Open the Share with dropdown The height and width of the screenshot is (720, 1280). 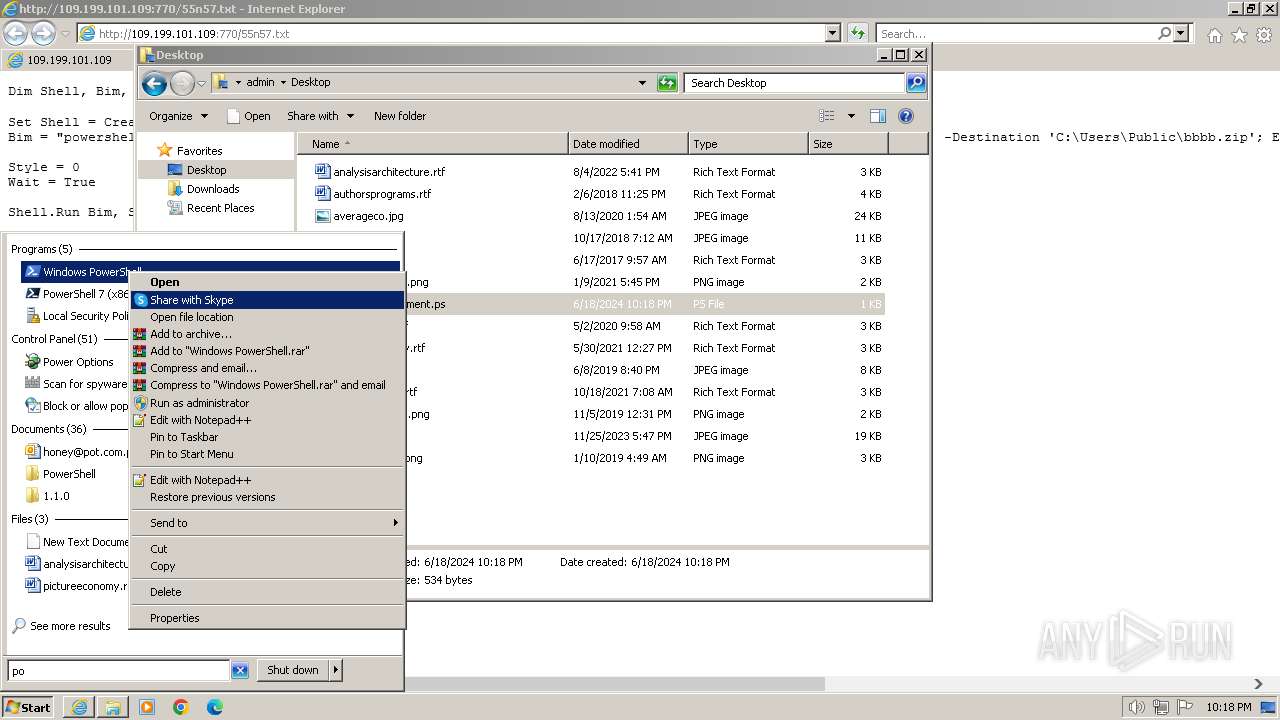point(320,116)
